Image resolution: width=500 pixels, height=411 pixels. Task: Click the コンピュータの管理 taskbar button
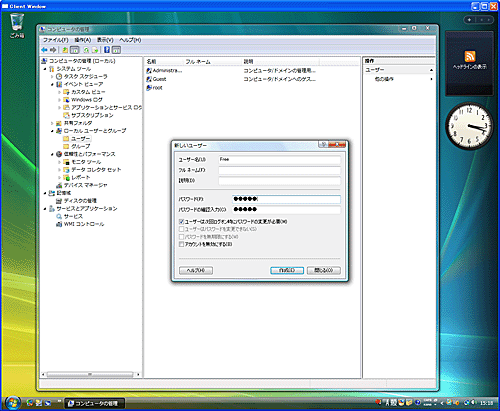[95, 403]
